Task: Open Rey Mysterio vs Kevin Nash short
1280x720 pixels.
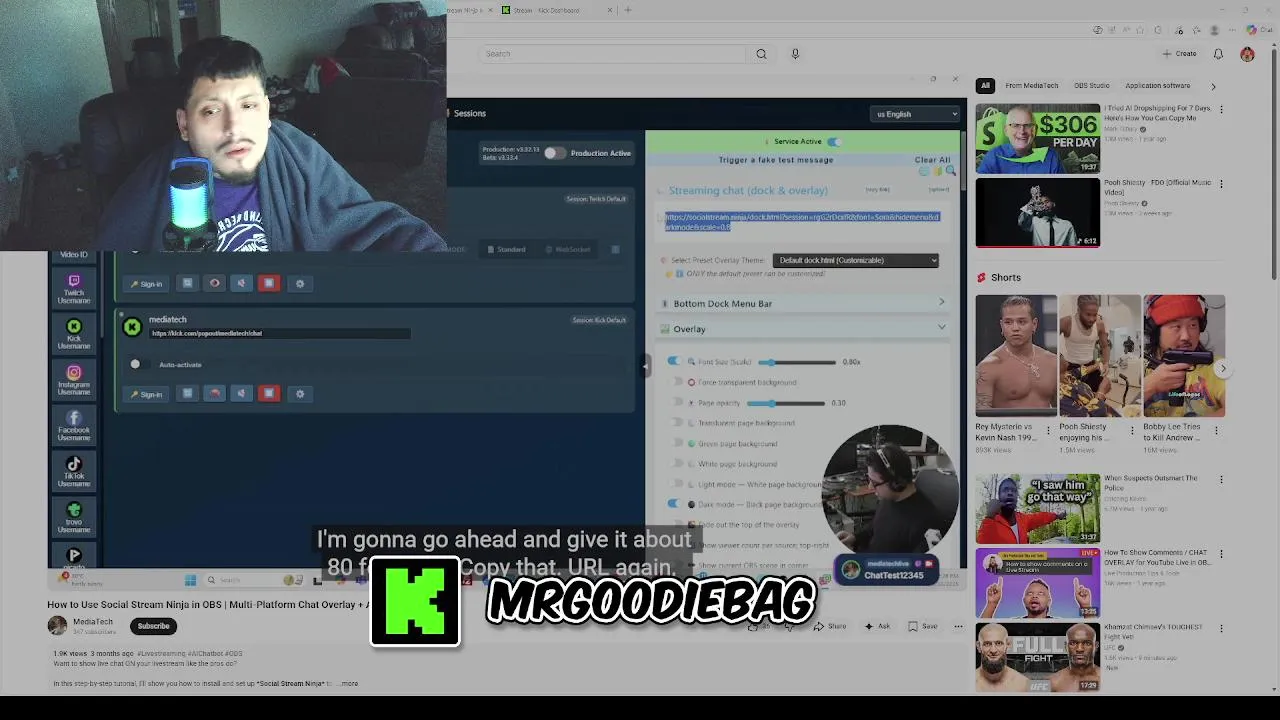Action: pos(1016,356)
